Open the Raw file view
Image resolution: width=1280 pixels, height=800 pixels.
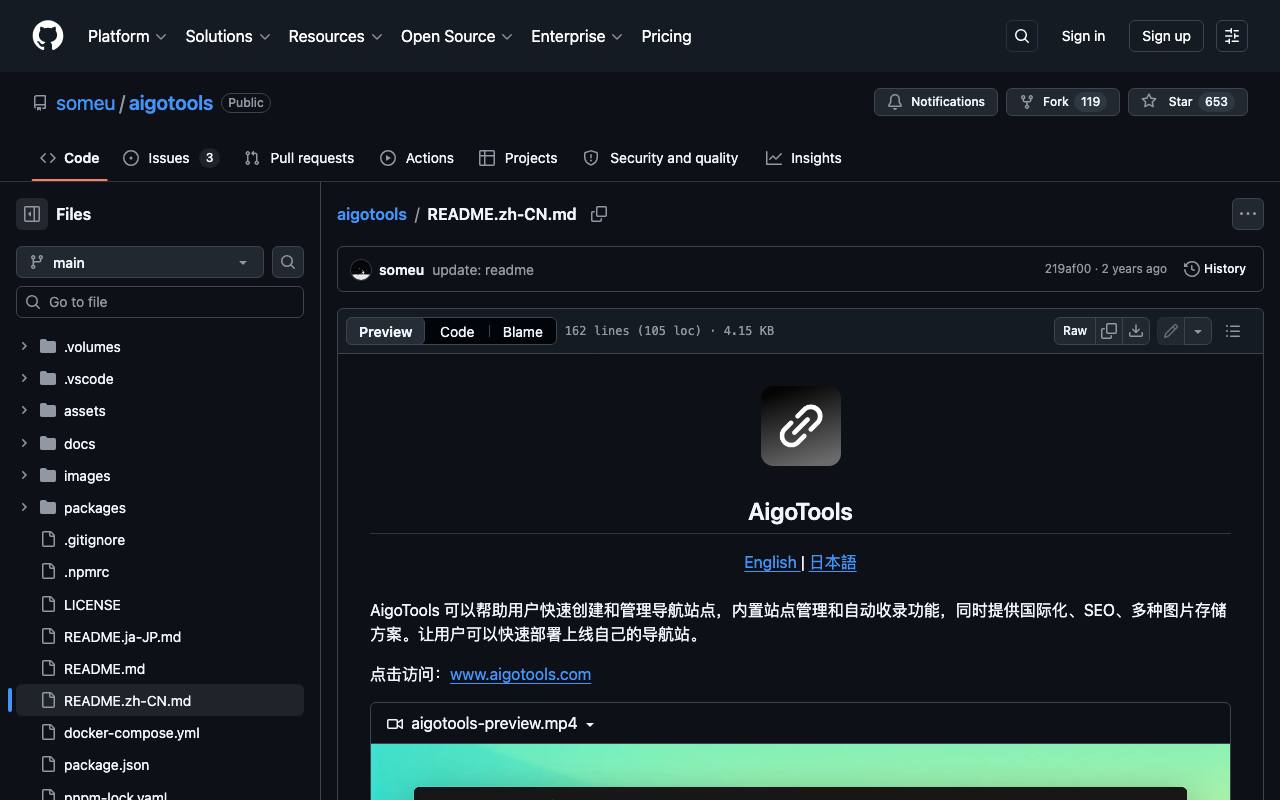pos(1075,331)
